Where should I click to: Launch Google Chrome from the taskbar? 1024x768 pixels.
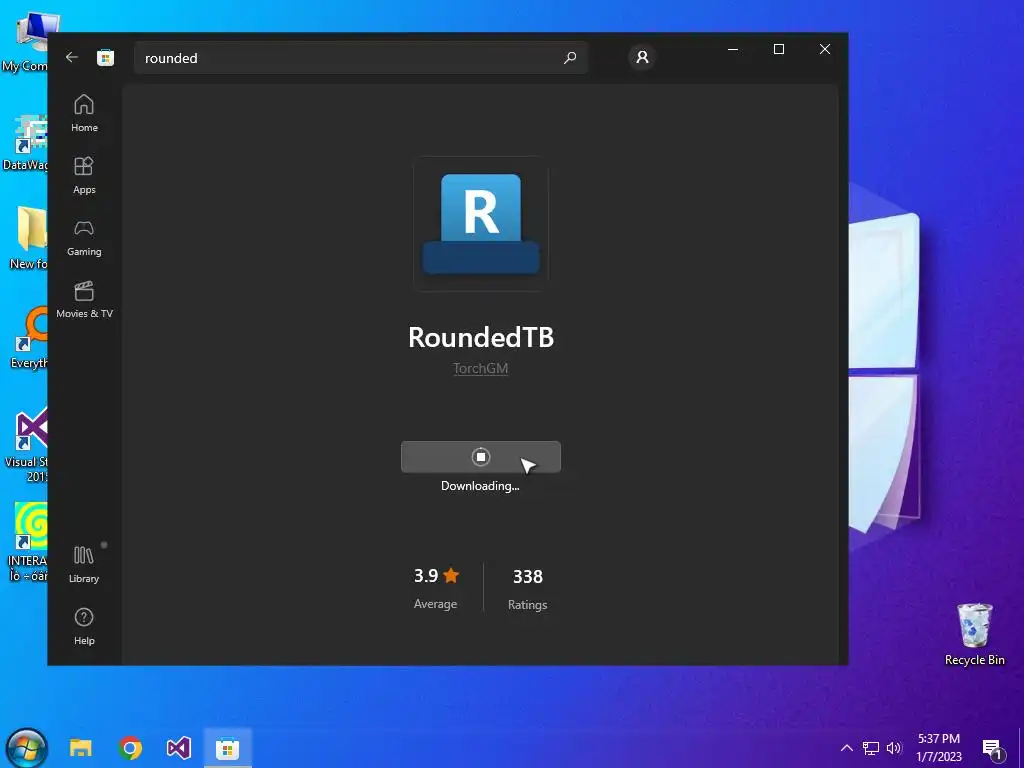coord(130,748)
